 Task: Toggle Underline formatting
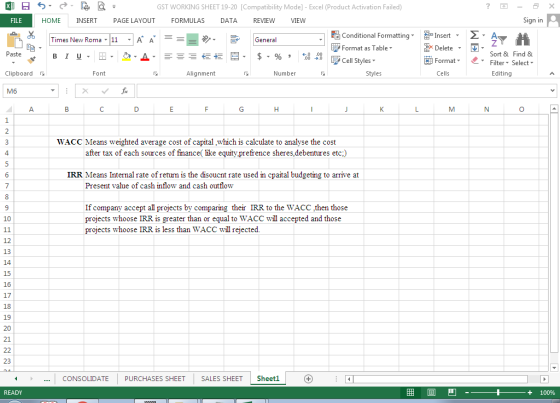(x=79, y=56)
